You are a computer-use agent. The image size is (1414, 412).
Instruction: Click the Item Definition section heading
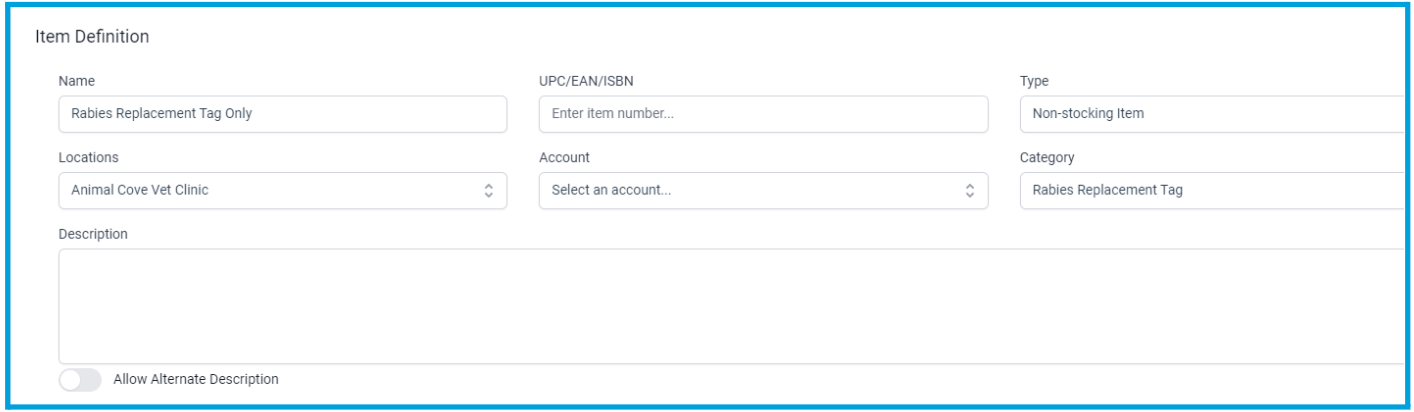click(x=92, y=37)
